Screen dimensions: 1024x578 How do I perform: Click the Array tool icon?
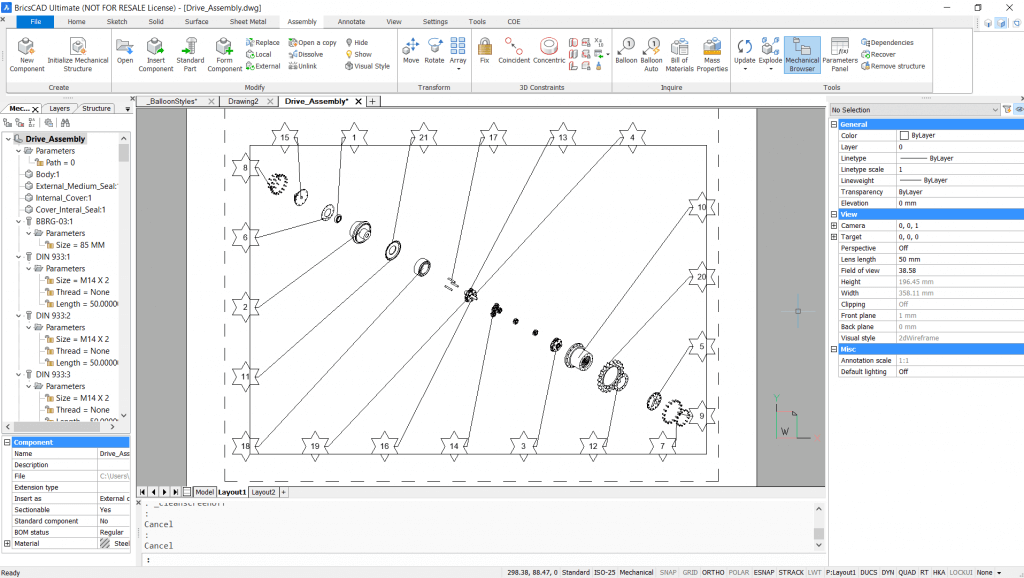point(458,52)
